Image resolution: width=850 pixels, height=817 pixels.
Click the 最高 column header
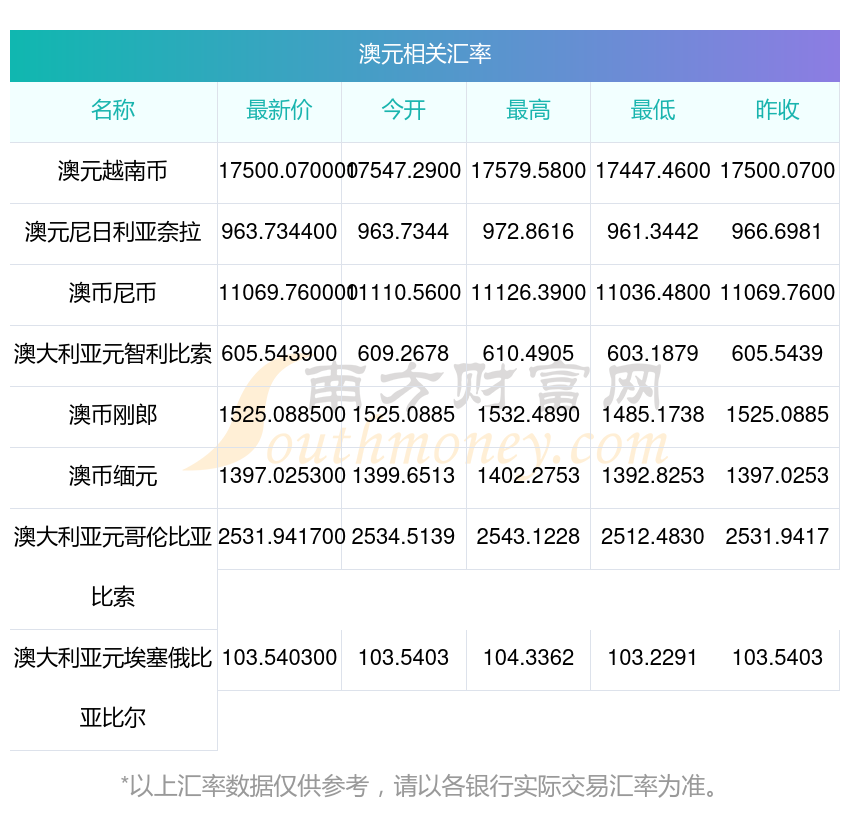pyautogui.click(x=528, y=111)
